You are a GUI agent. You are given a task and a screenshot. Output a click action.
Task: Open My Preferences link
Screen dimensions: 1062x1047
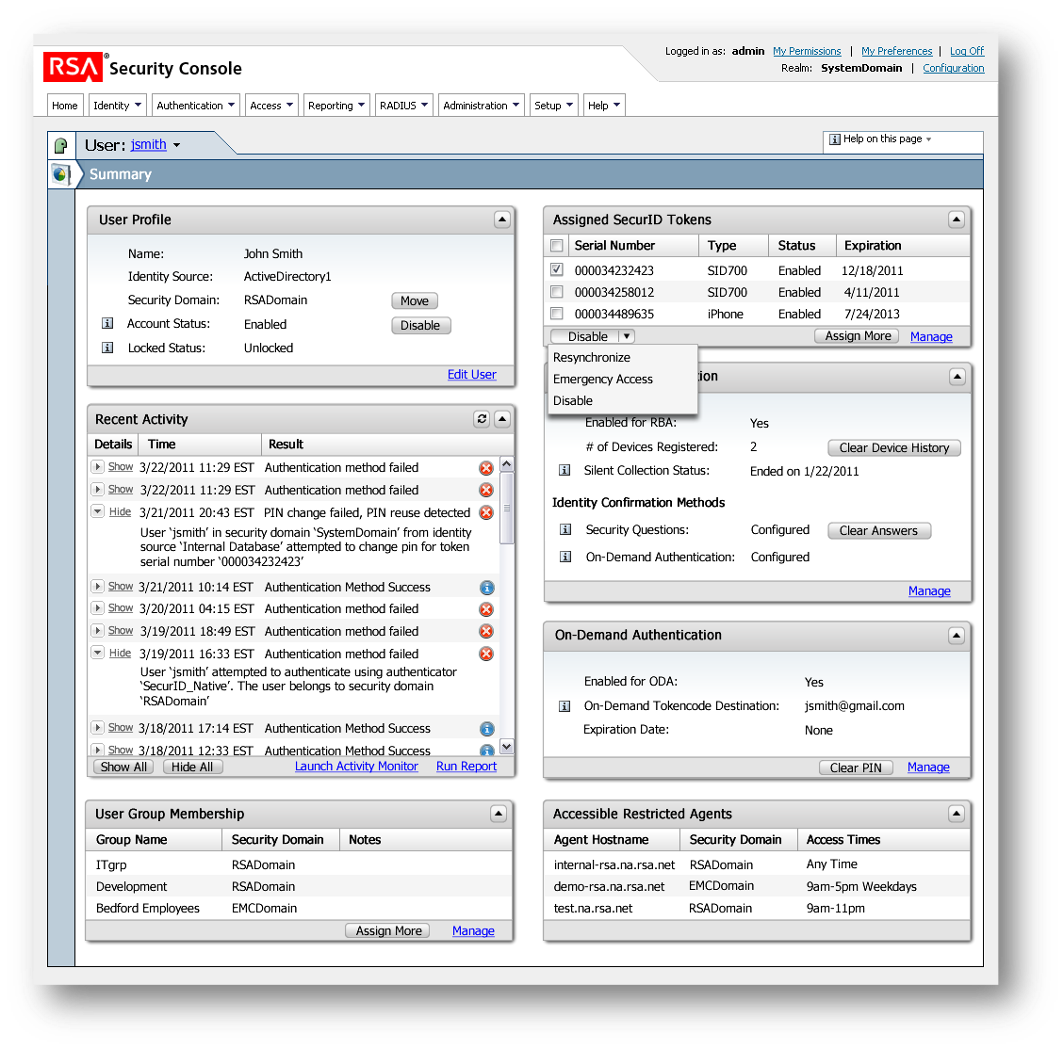[897, 51]
